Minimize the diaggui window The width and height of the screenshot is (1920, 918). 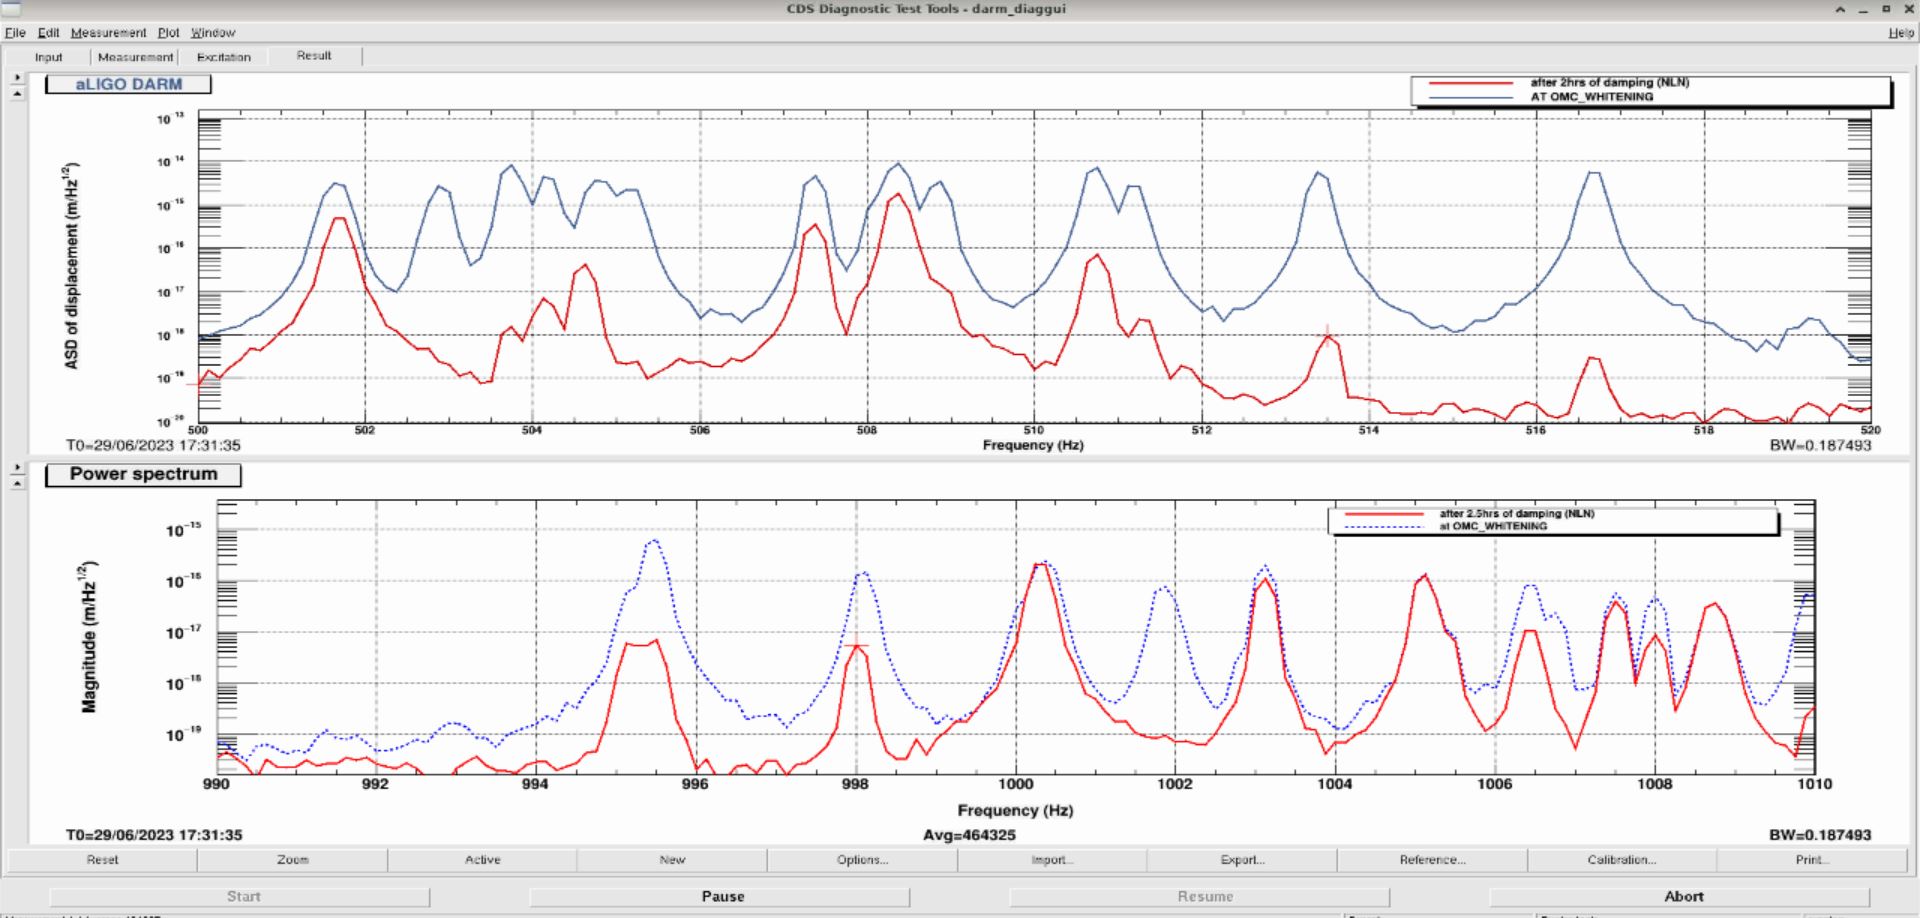point(1863,9)
